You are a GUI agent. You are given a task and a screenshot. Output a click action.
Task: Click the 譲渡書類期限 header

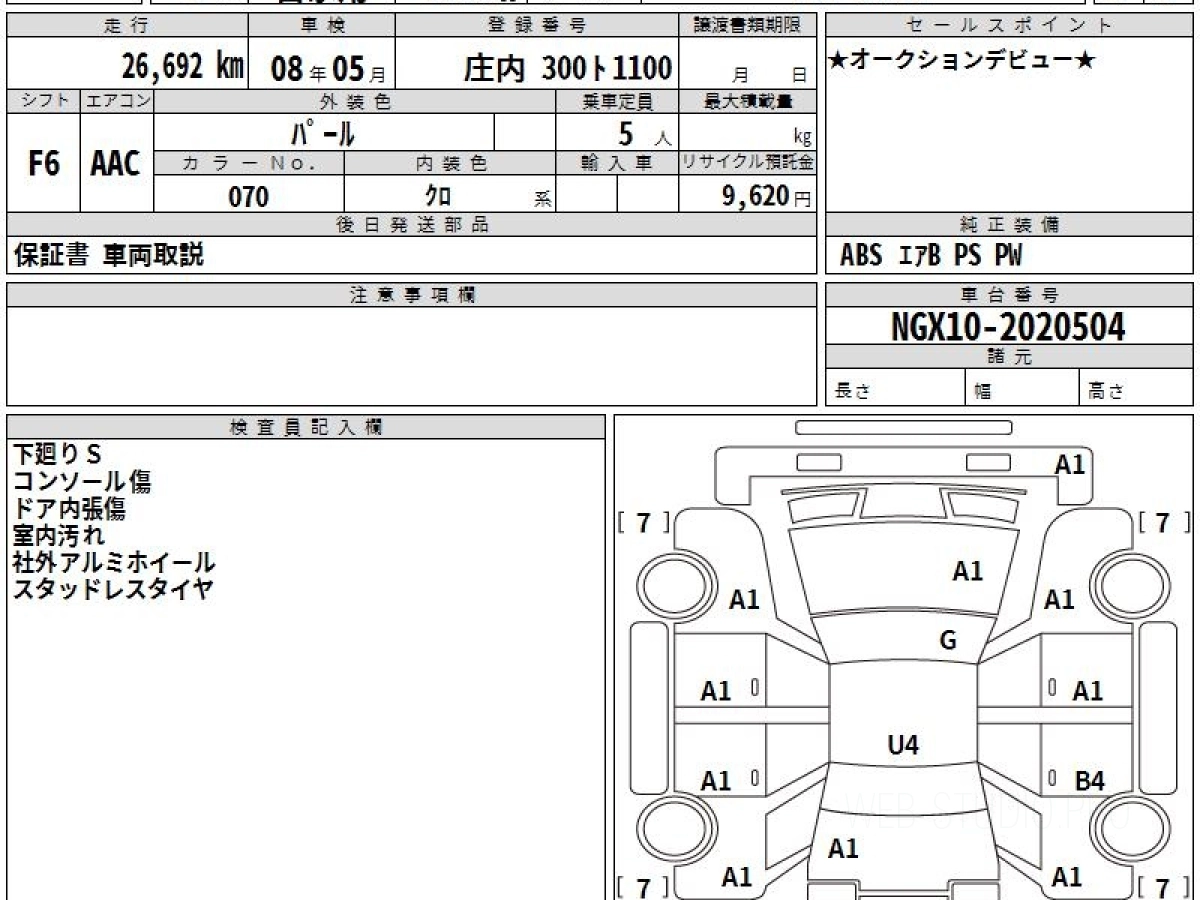pos(747,26)
